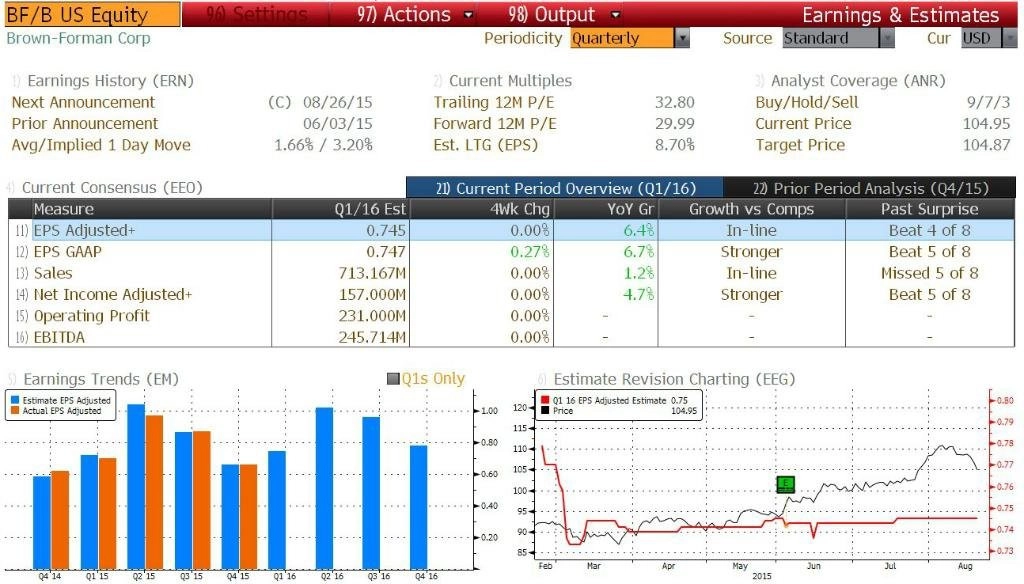
Task: Open the currency USD dropdown
Action: tap(989, 39)
